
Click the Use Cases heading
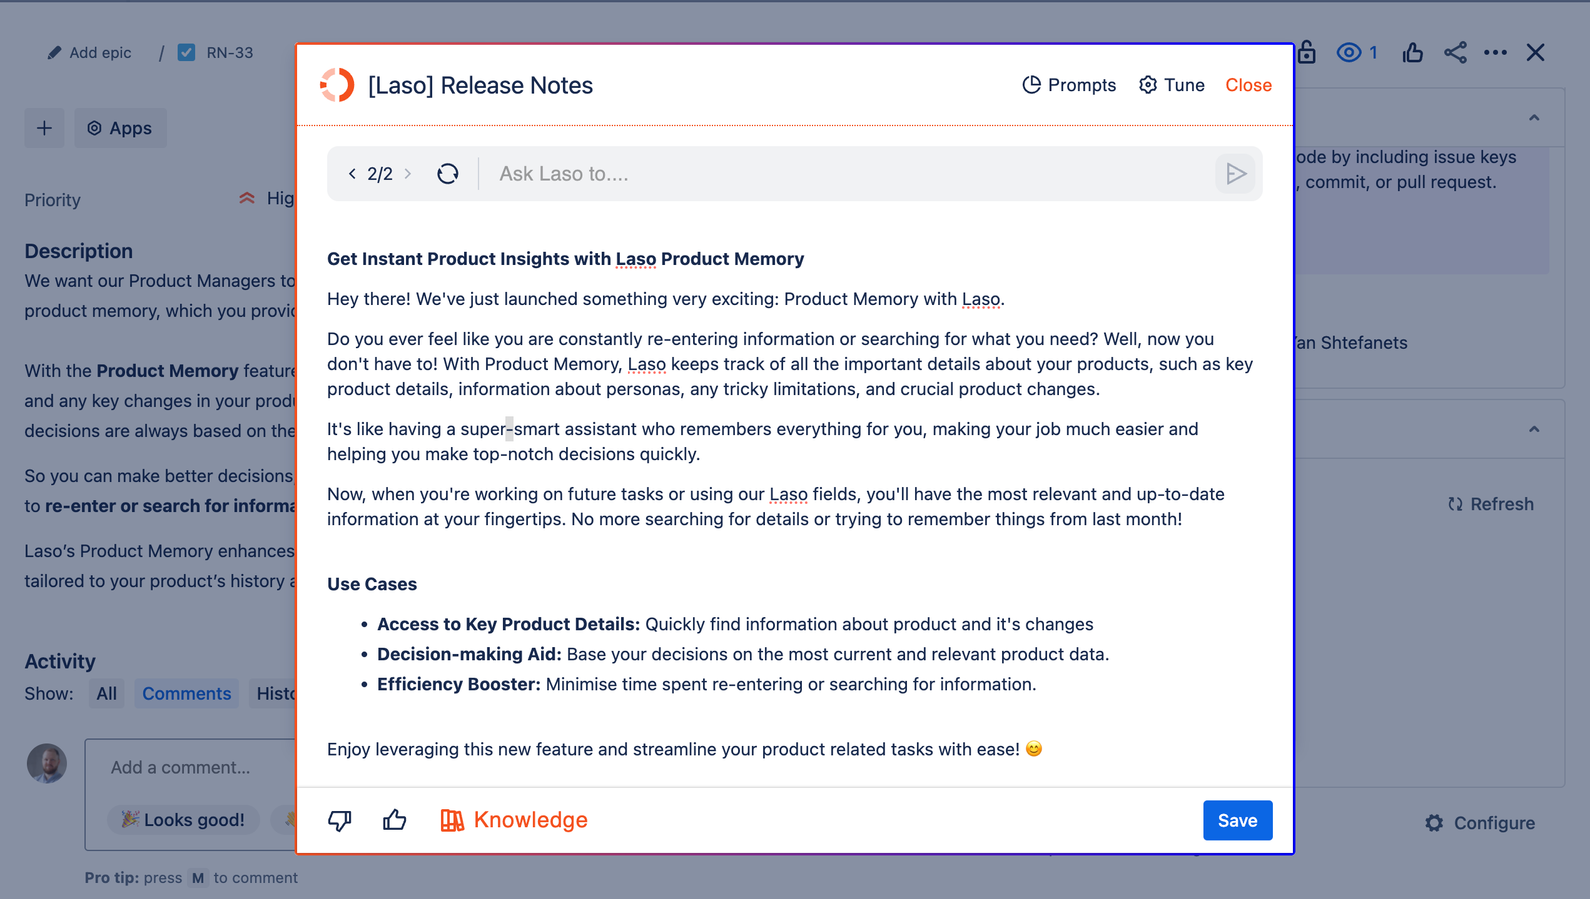pos(372,584)
